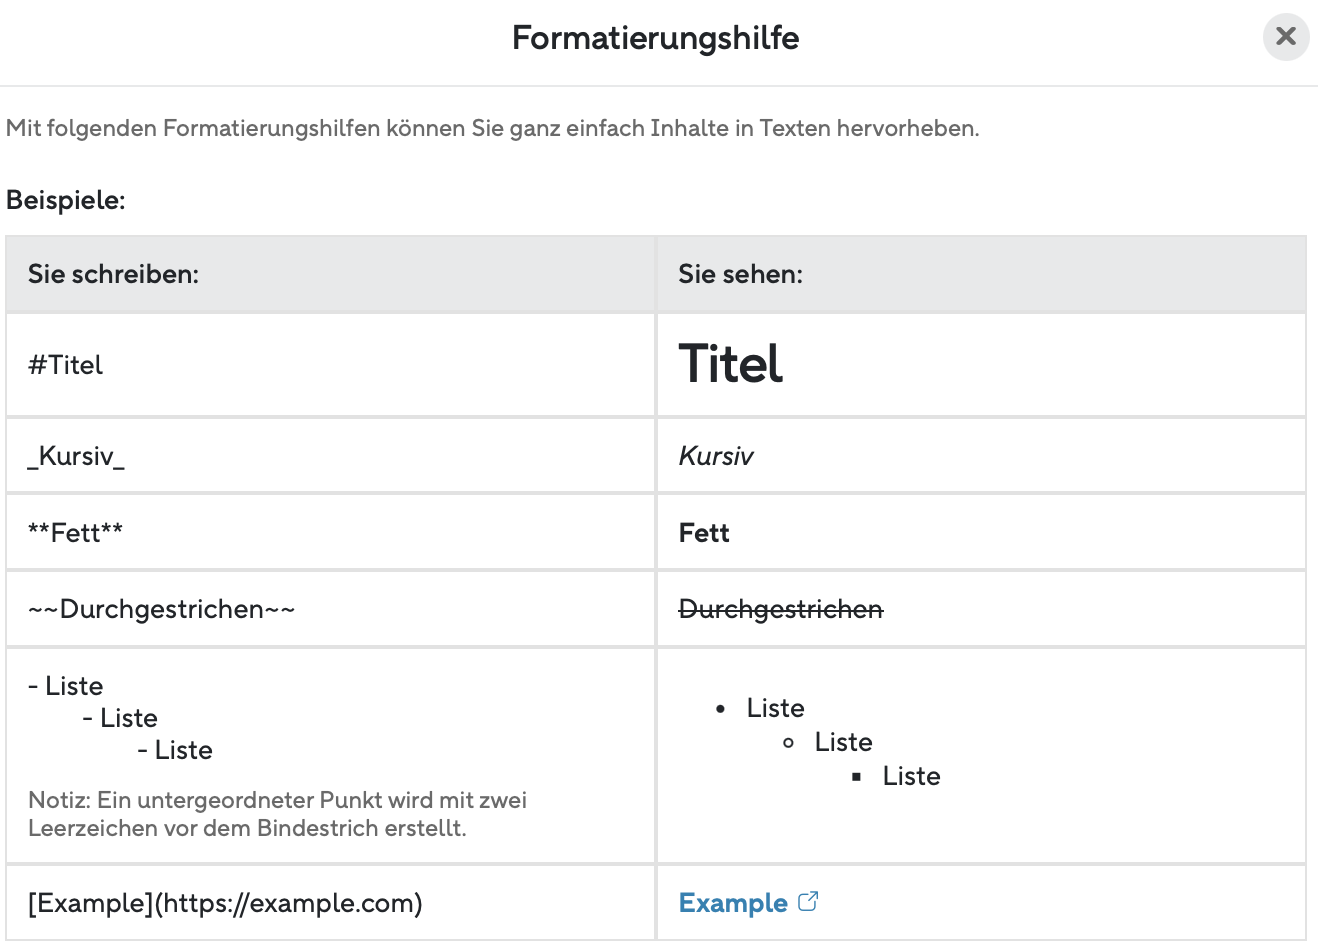Select the **Fett** syntax text
Image resolution: width=1318 pixels, height=946 pixels.
pyautogui.click(x=75, y=533)
